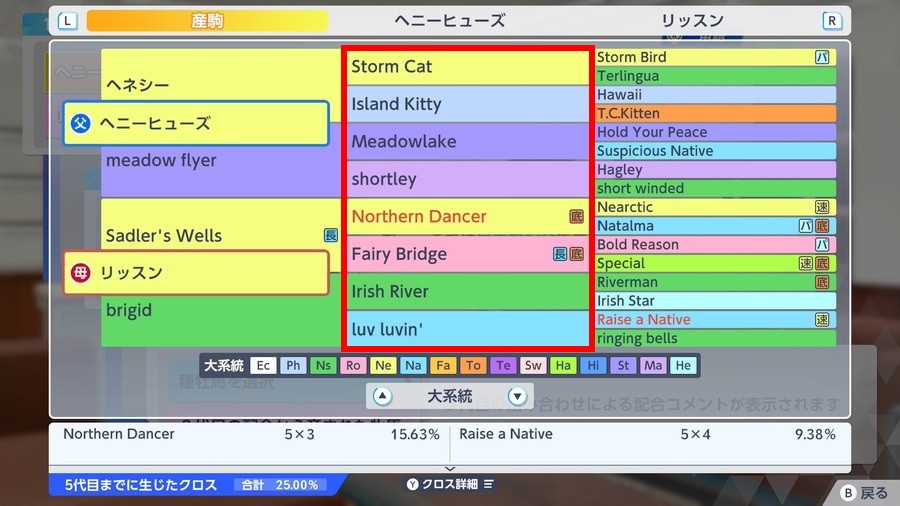
Task: Click the 速 badge on Nearctic
Action: [822, 207]
